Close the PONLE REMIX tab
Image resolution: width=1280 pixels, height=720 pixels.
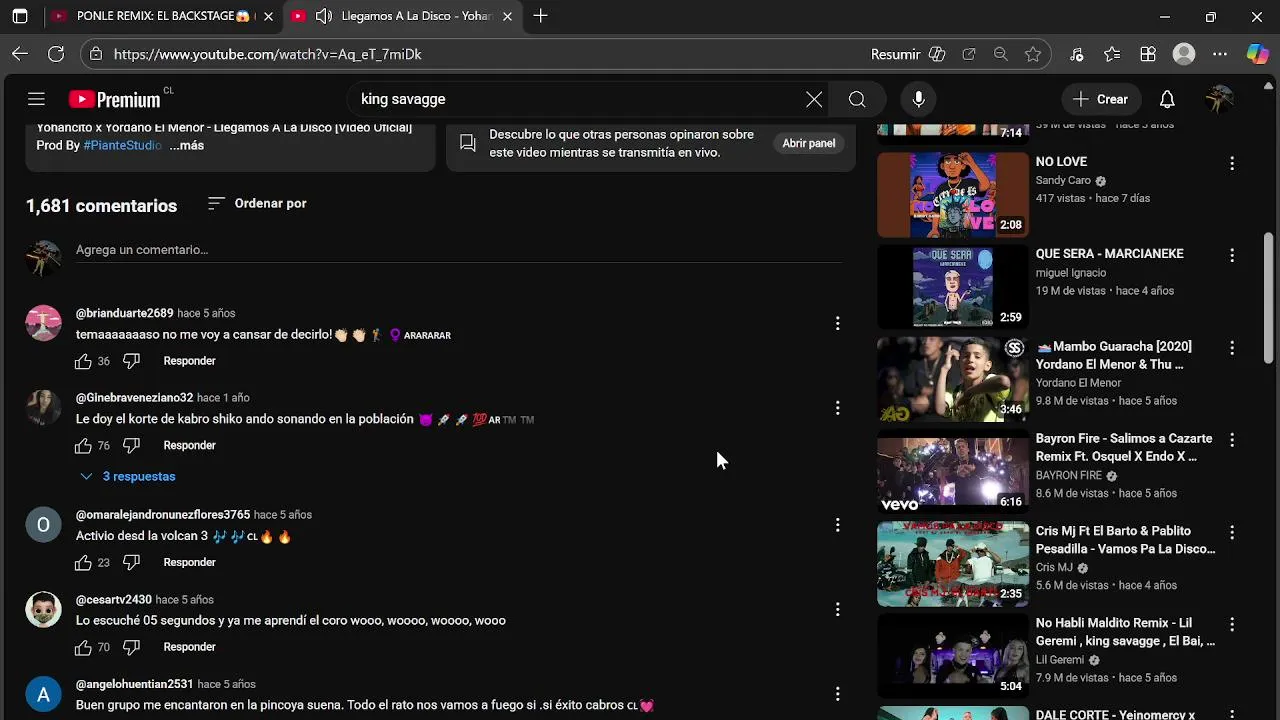(267, 16)
